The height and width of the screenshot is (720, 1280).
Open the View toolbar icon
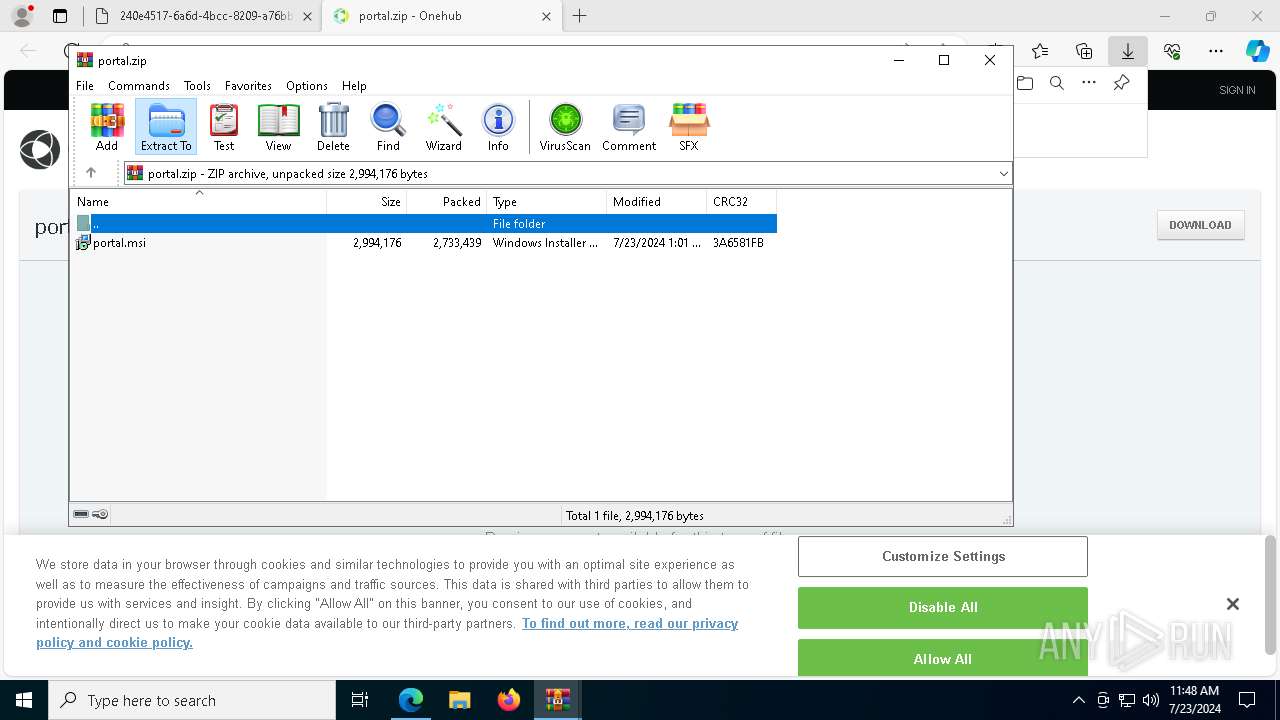pos(278,127)
